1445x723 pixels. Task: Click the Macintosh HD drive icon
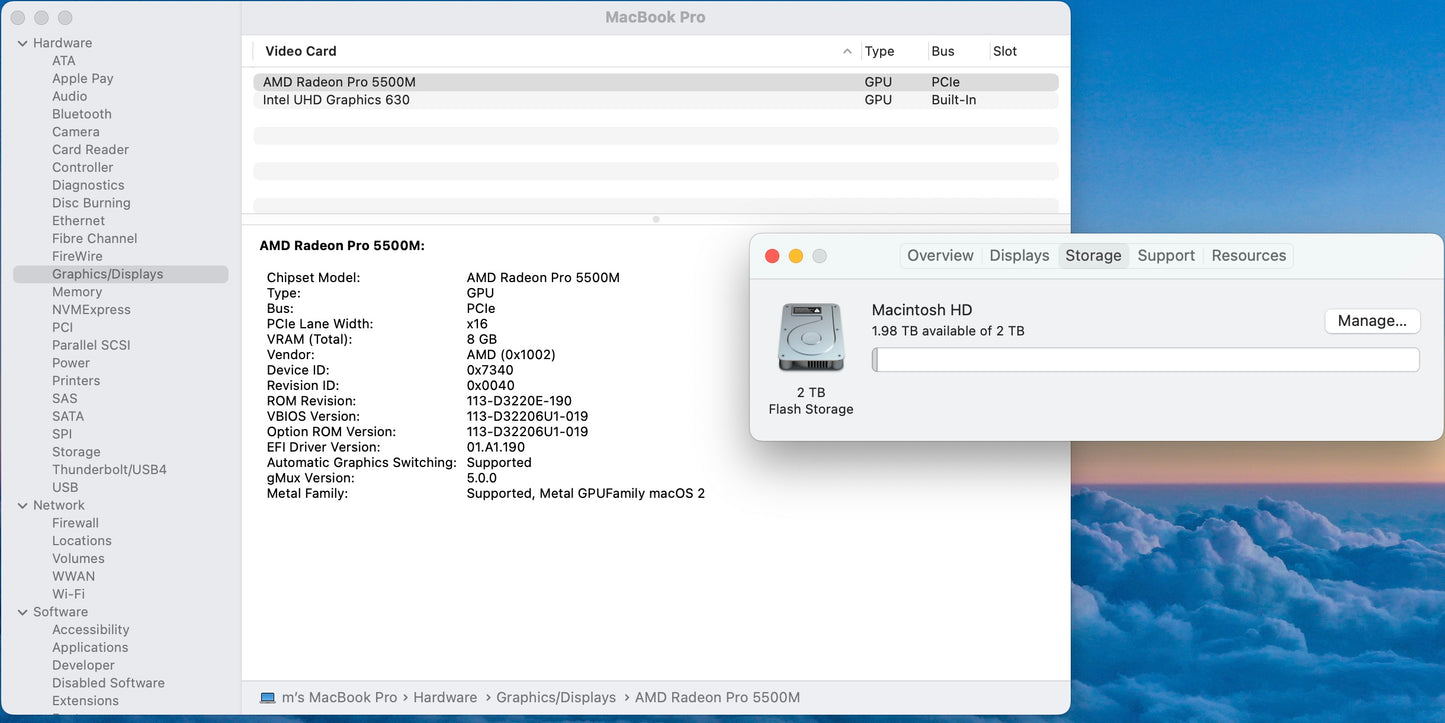[810, 337]
